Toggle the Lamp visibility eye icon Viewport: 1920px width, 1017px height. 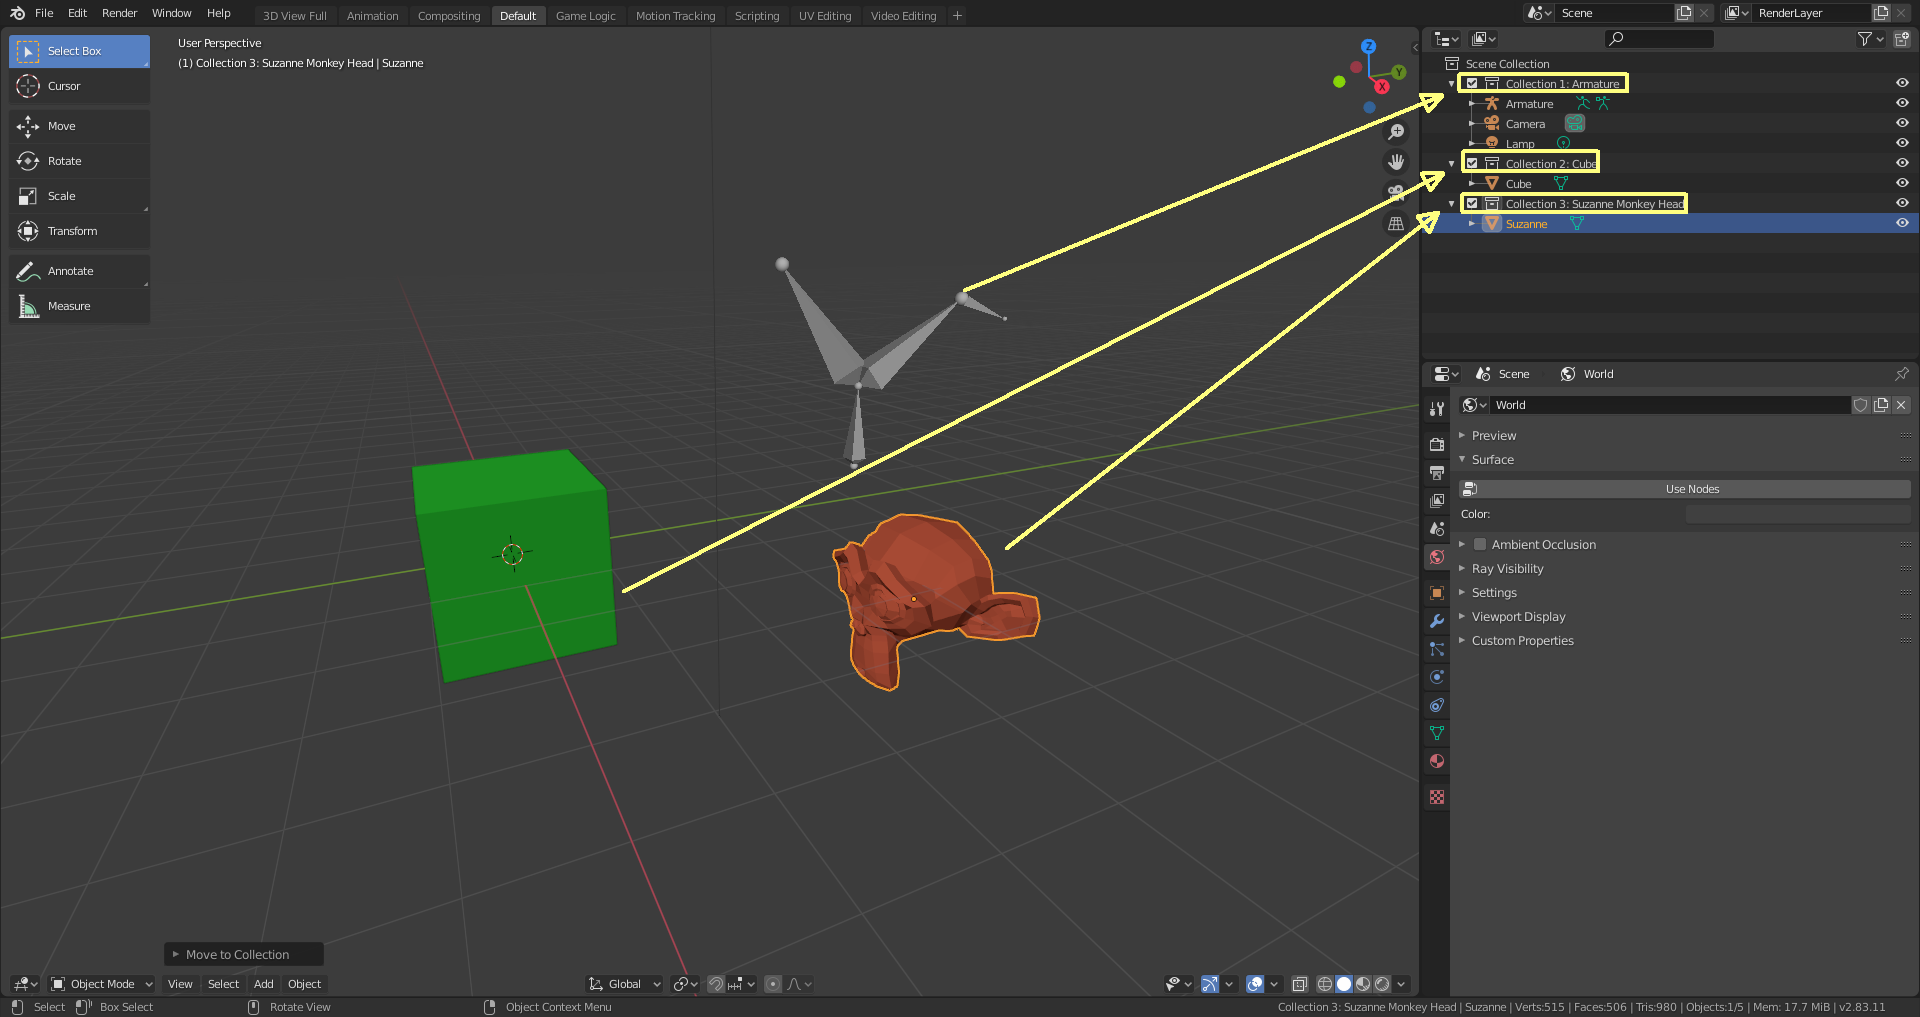click(x=1902, y=143)
